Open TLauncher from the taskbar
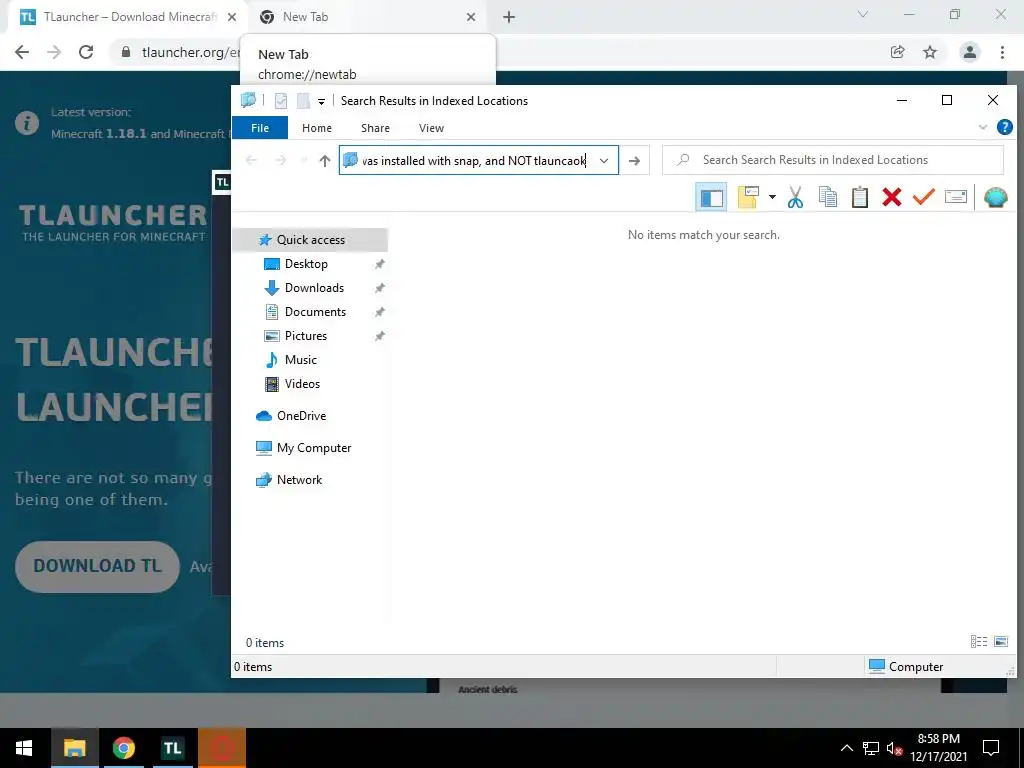 172,748
